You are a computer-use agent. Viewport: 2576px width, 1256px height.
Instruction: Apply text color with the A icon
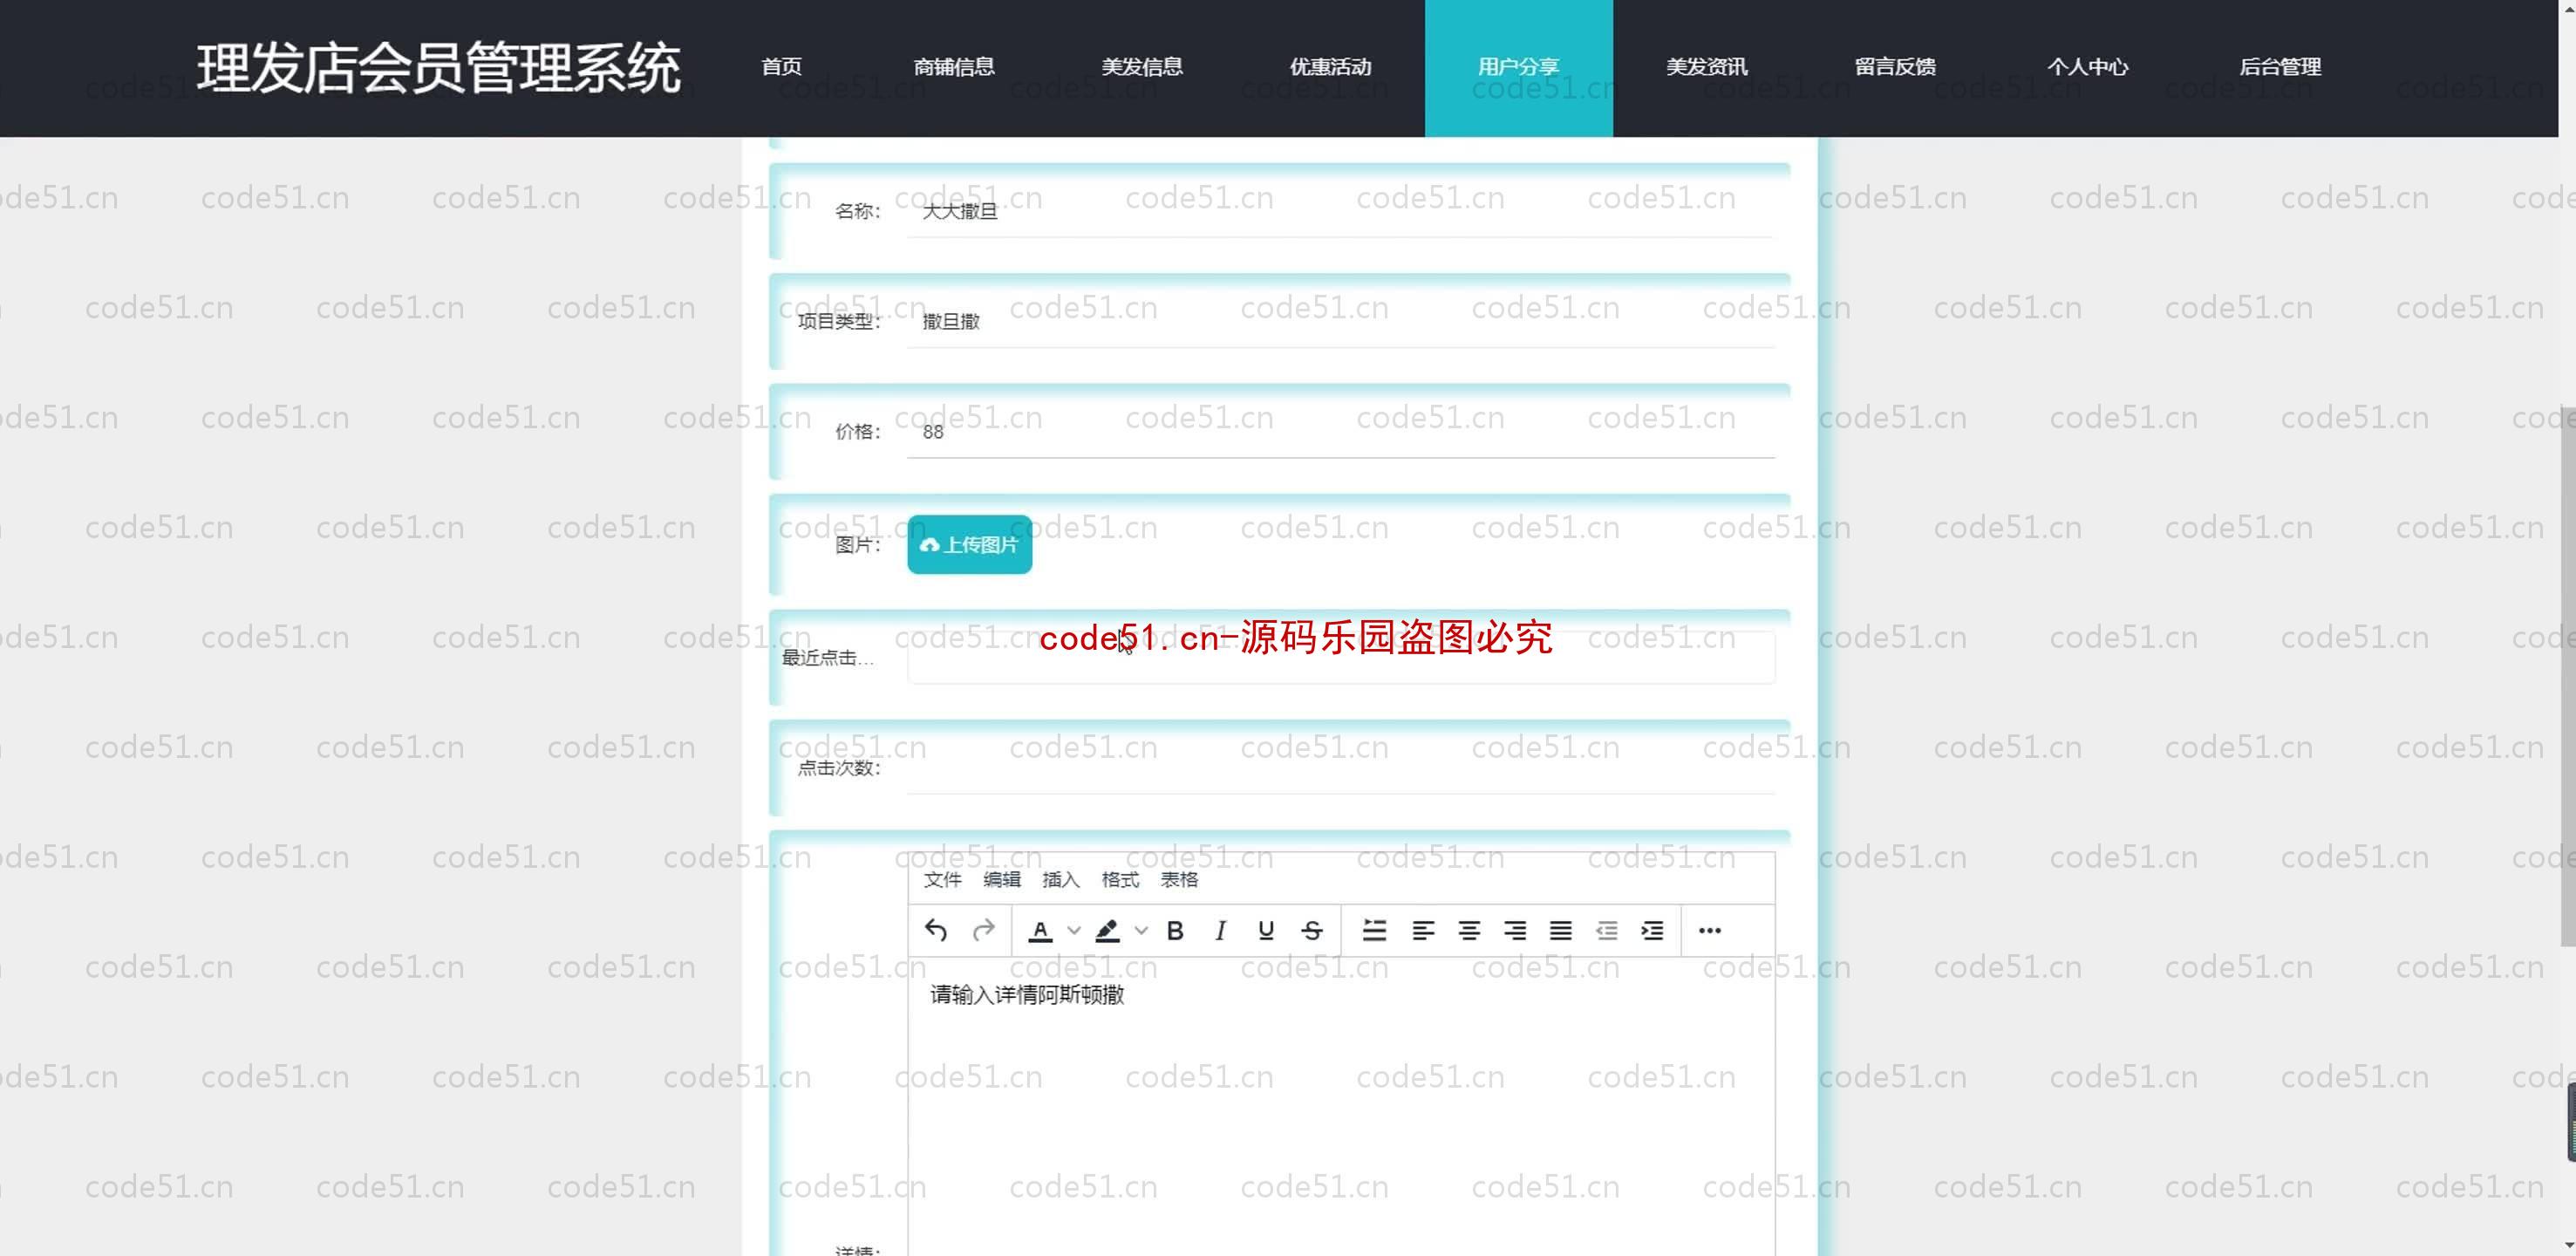[x=1040, y=931]
